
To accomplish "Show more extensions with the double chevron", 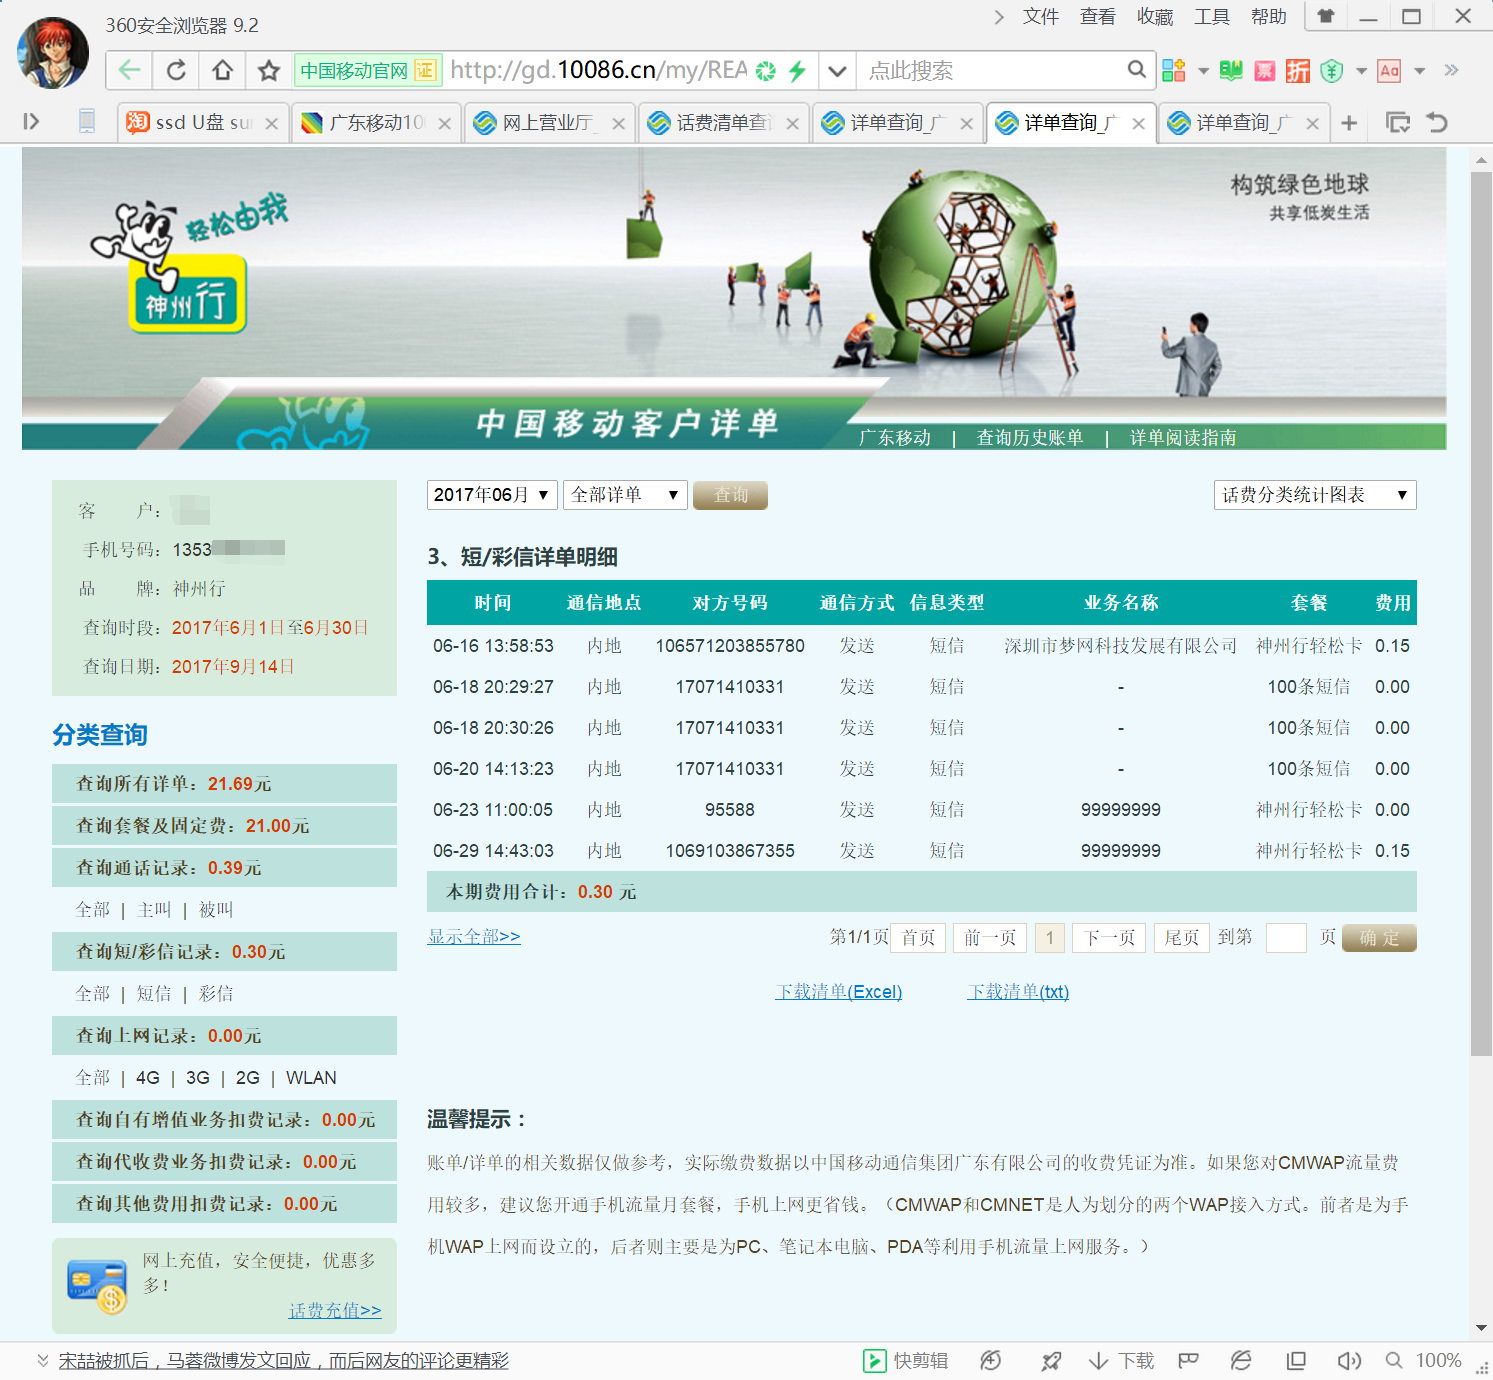I will (1451, 70).
